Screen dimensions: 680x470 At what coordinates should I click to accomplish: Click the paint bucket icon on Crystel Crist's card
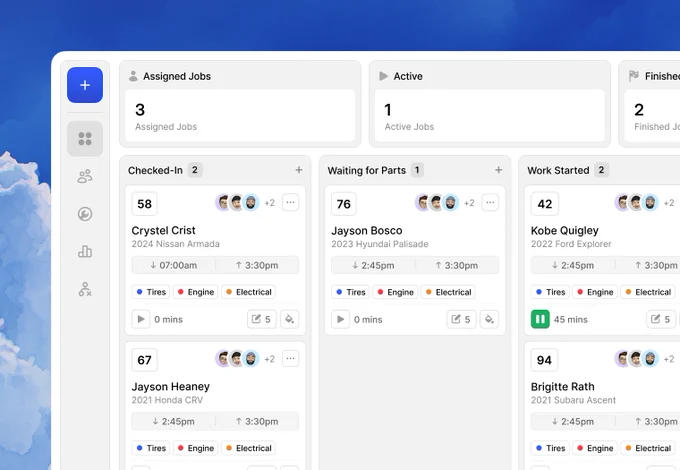point(290,319)
